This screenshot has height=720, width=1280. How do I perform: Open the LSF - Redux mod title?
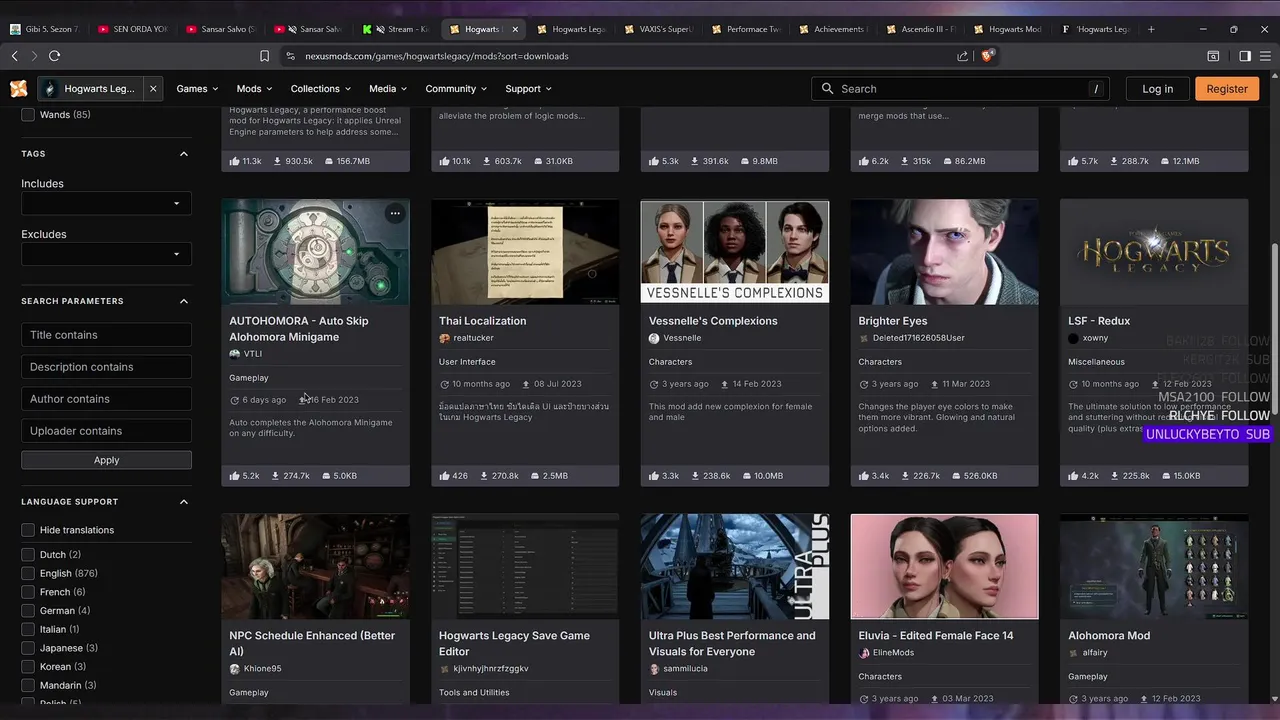(x=1099, y=321)
